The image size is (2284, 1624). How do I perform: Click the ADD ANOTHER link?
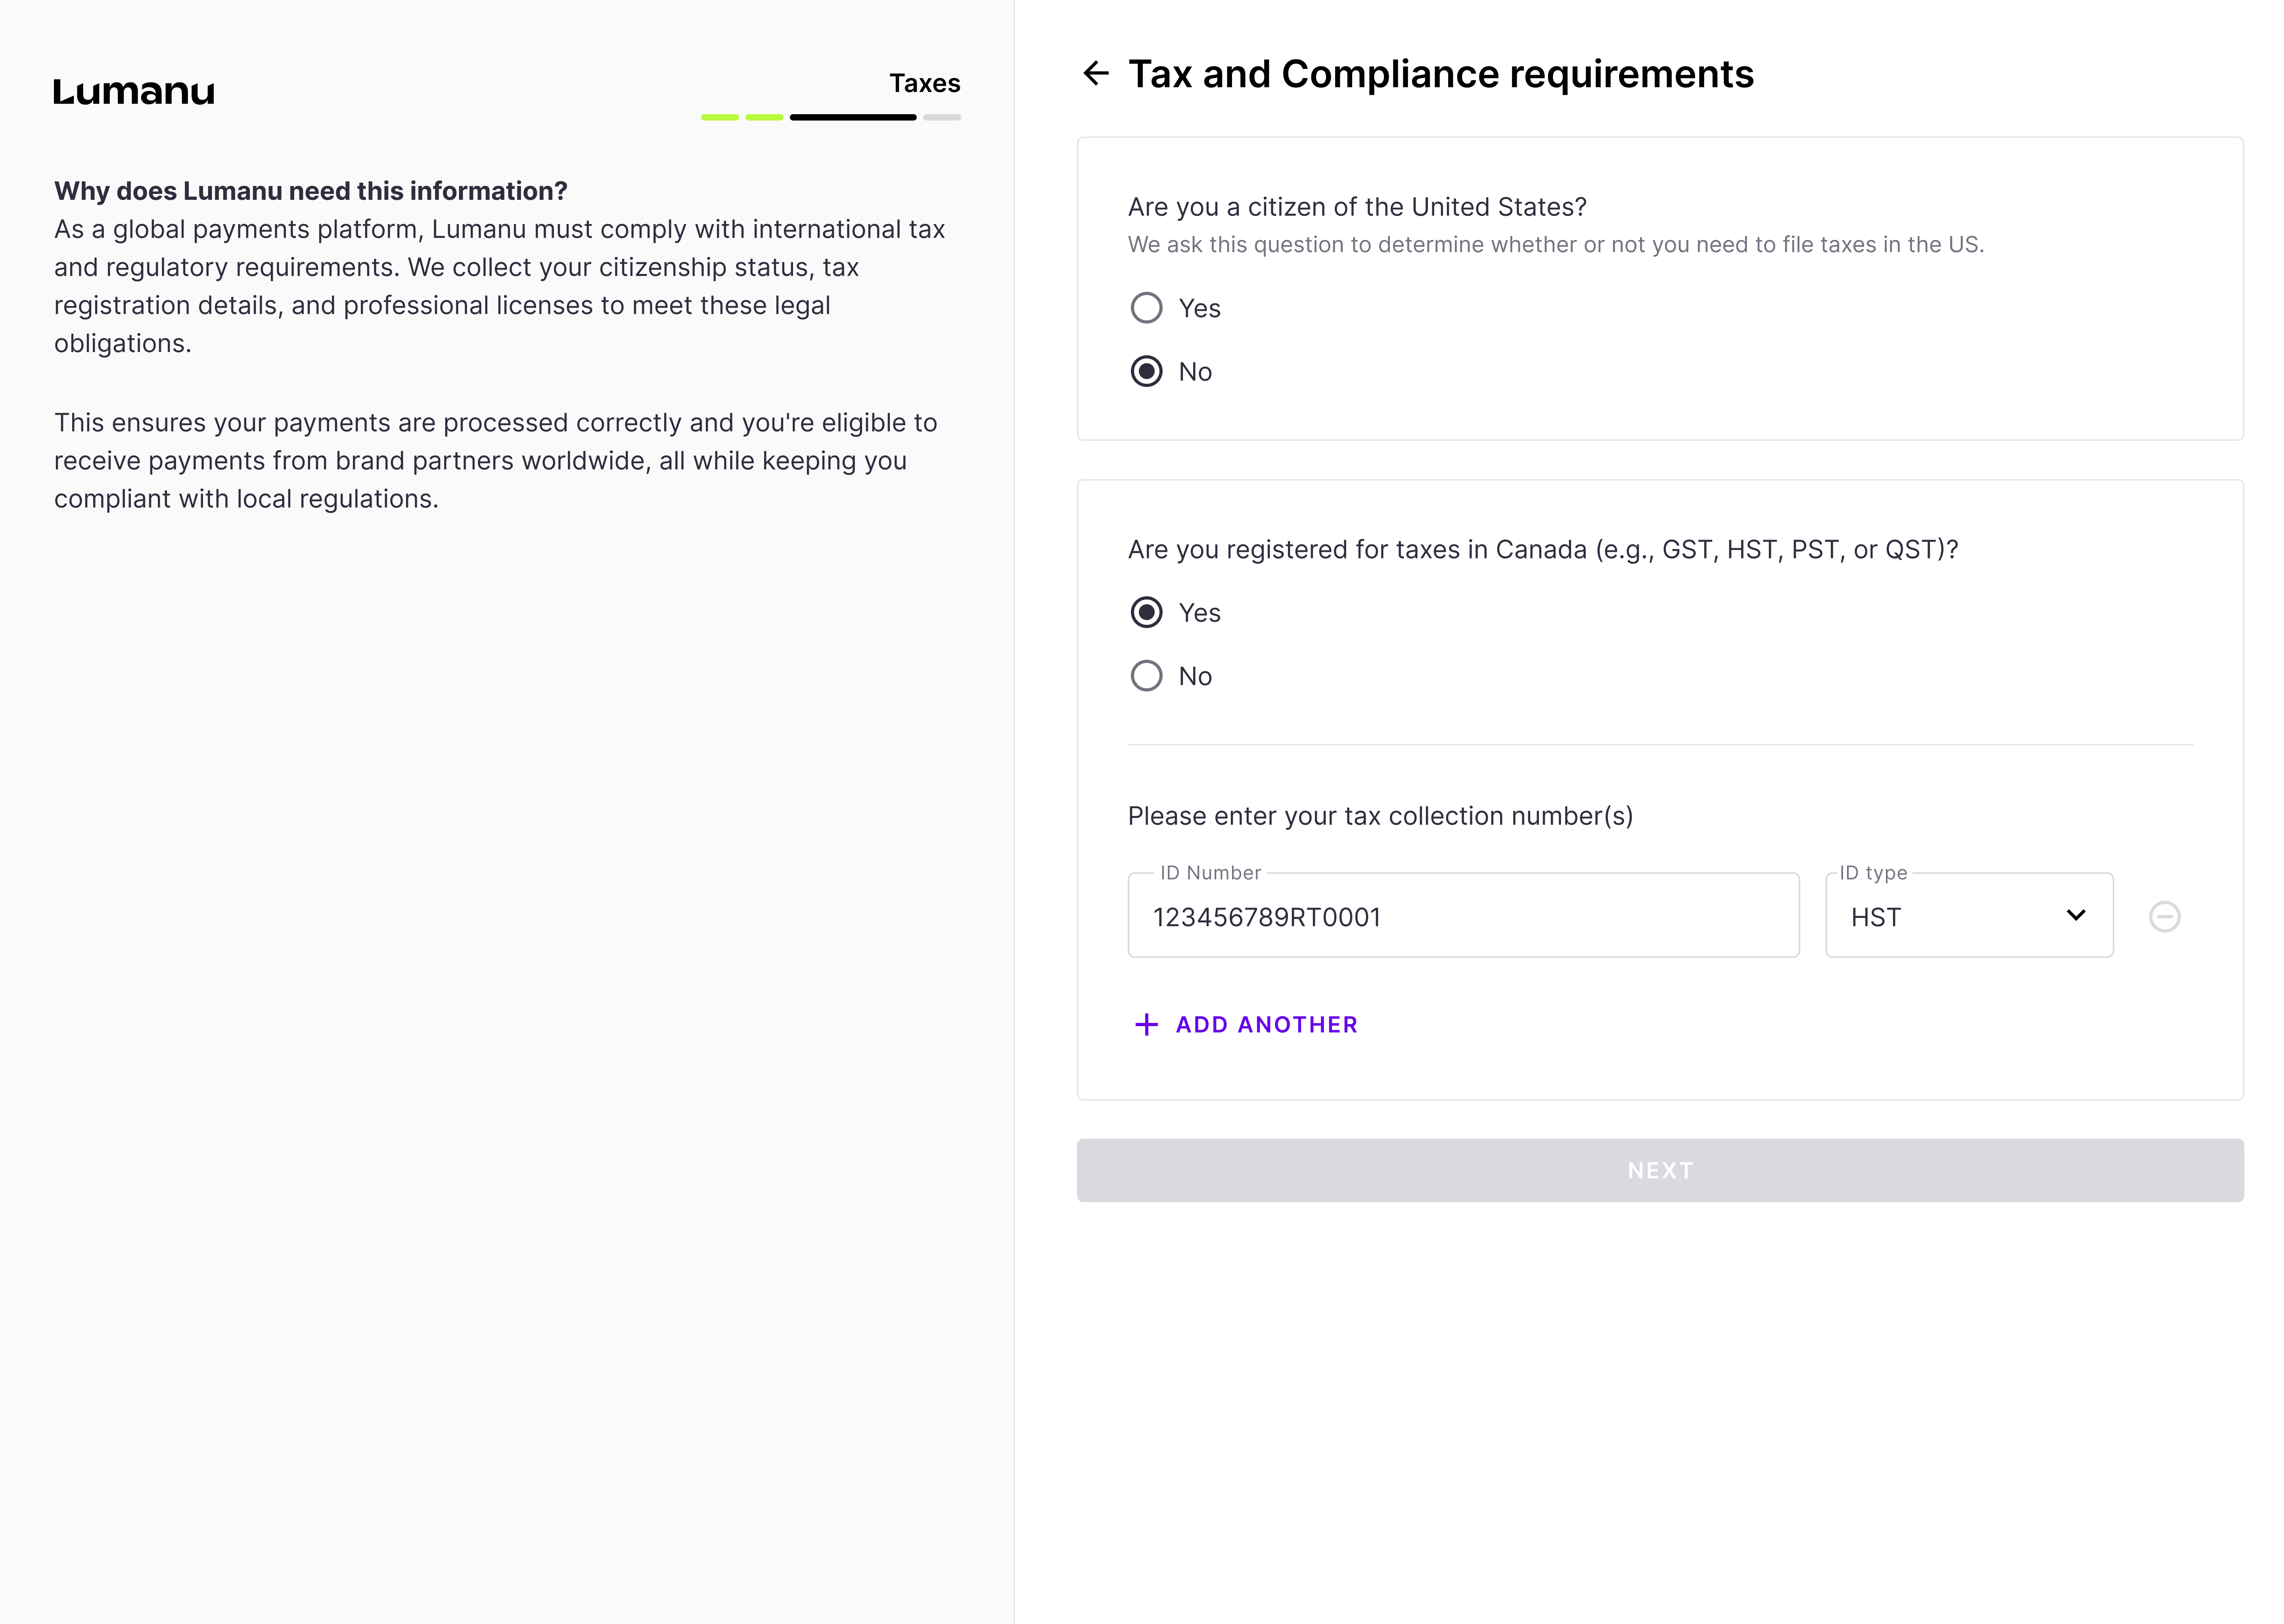pyautogui.click(x=1266, y=1025)
